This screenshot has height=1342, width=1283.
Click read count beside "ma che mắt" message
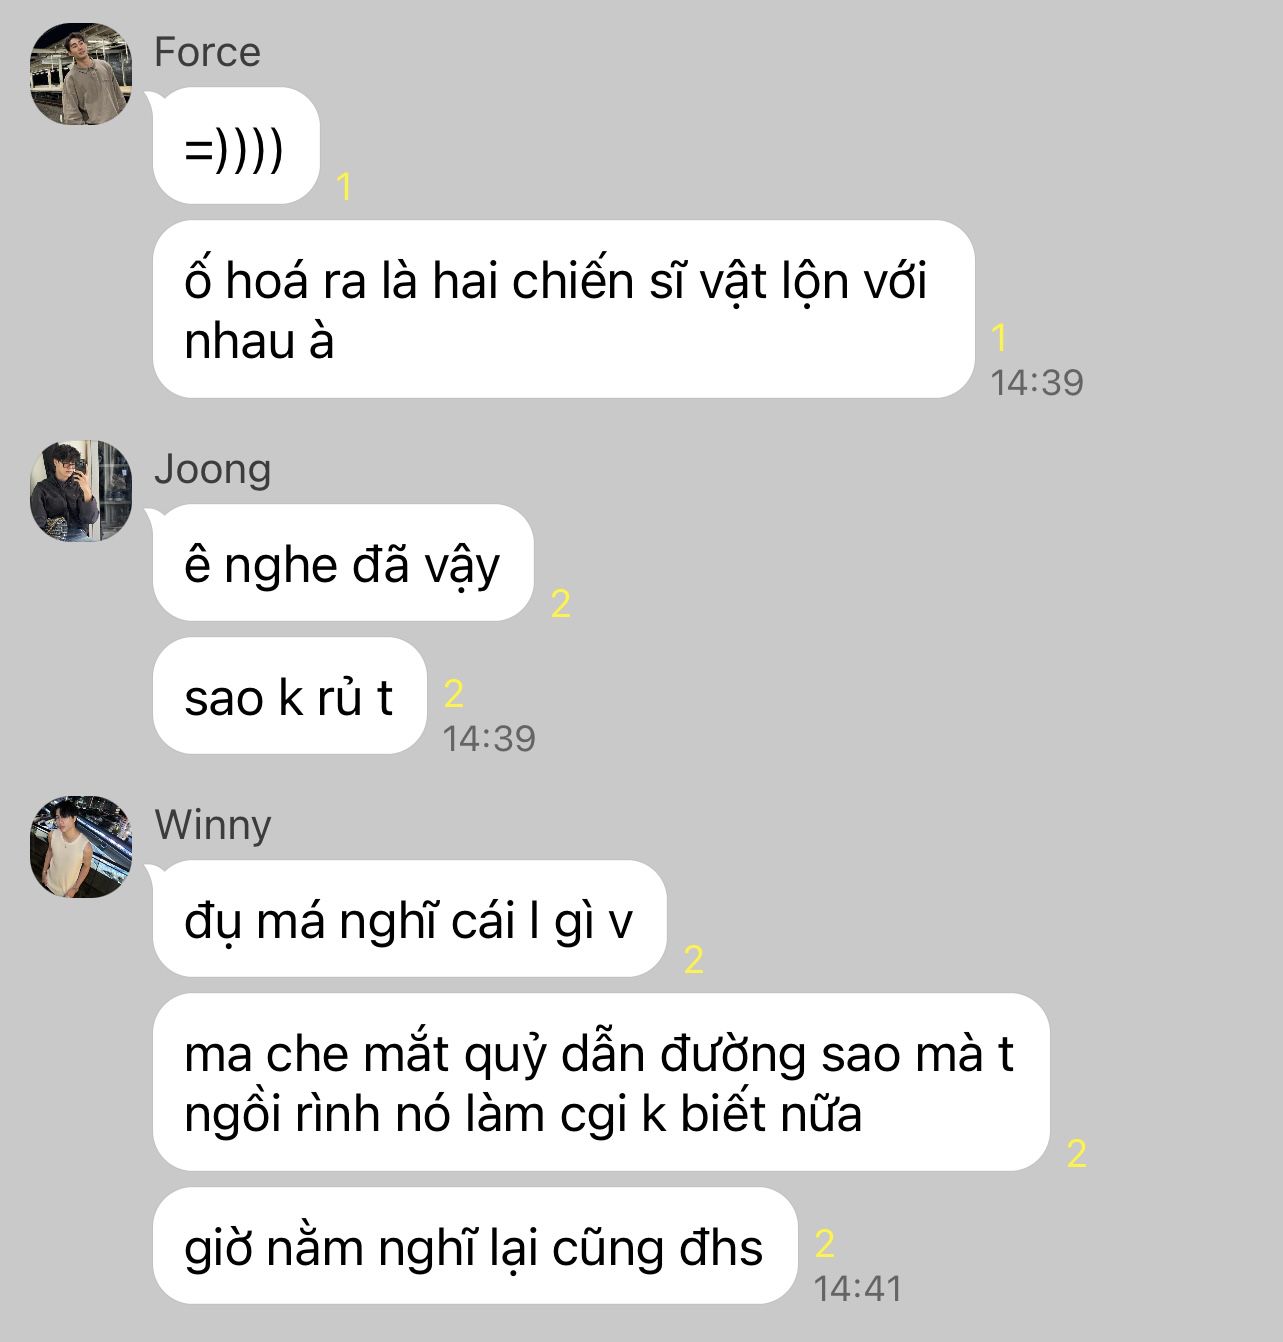1077,1154
